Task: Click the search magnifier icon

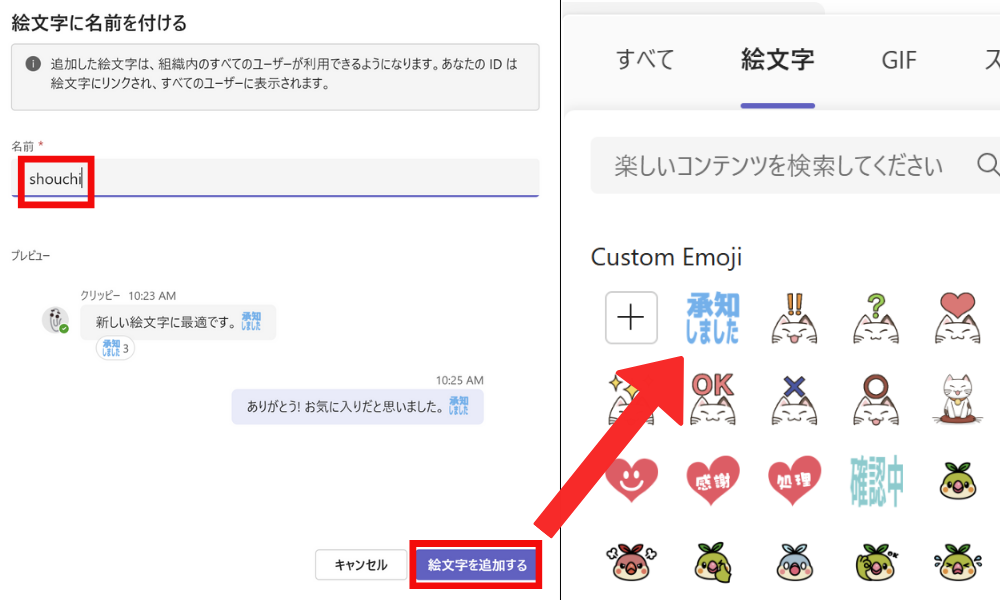Action: tap(987, 164)
